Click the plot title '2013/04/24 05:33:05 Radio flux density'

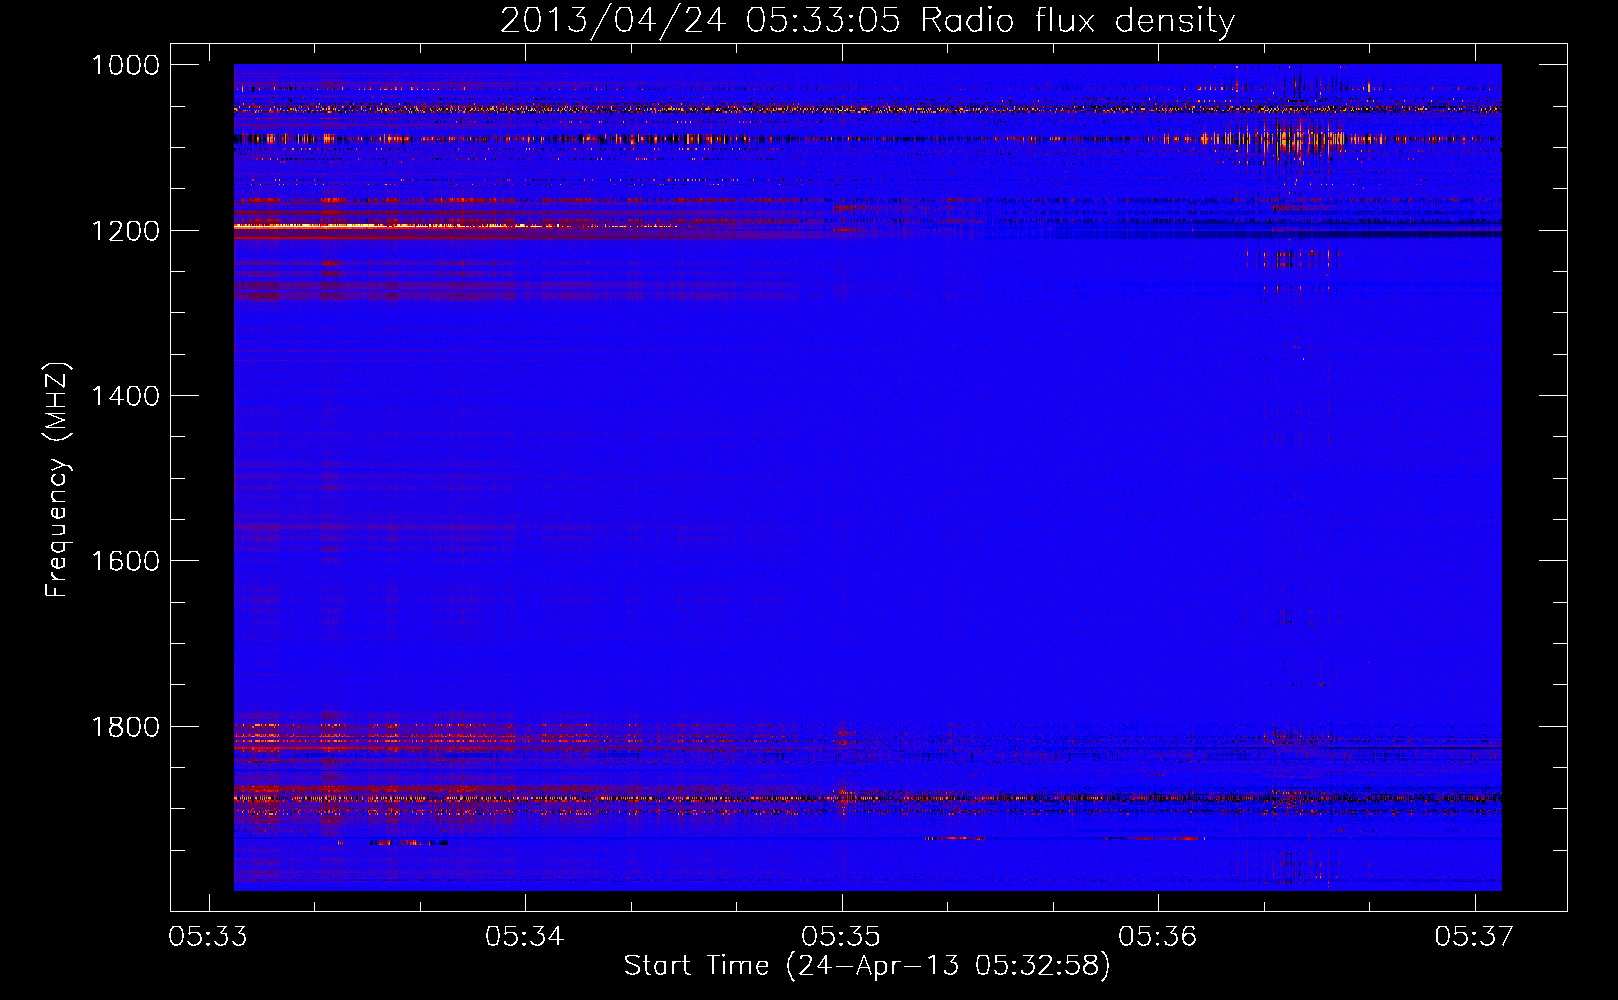(867, 20)
